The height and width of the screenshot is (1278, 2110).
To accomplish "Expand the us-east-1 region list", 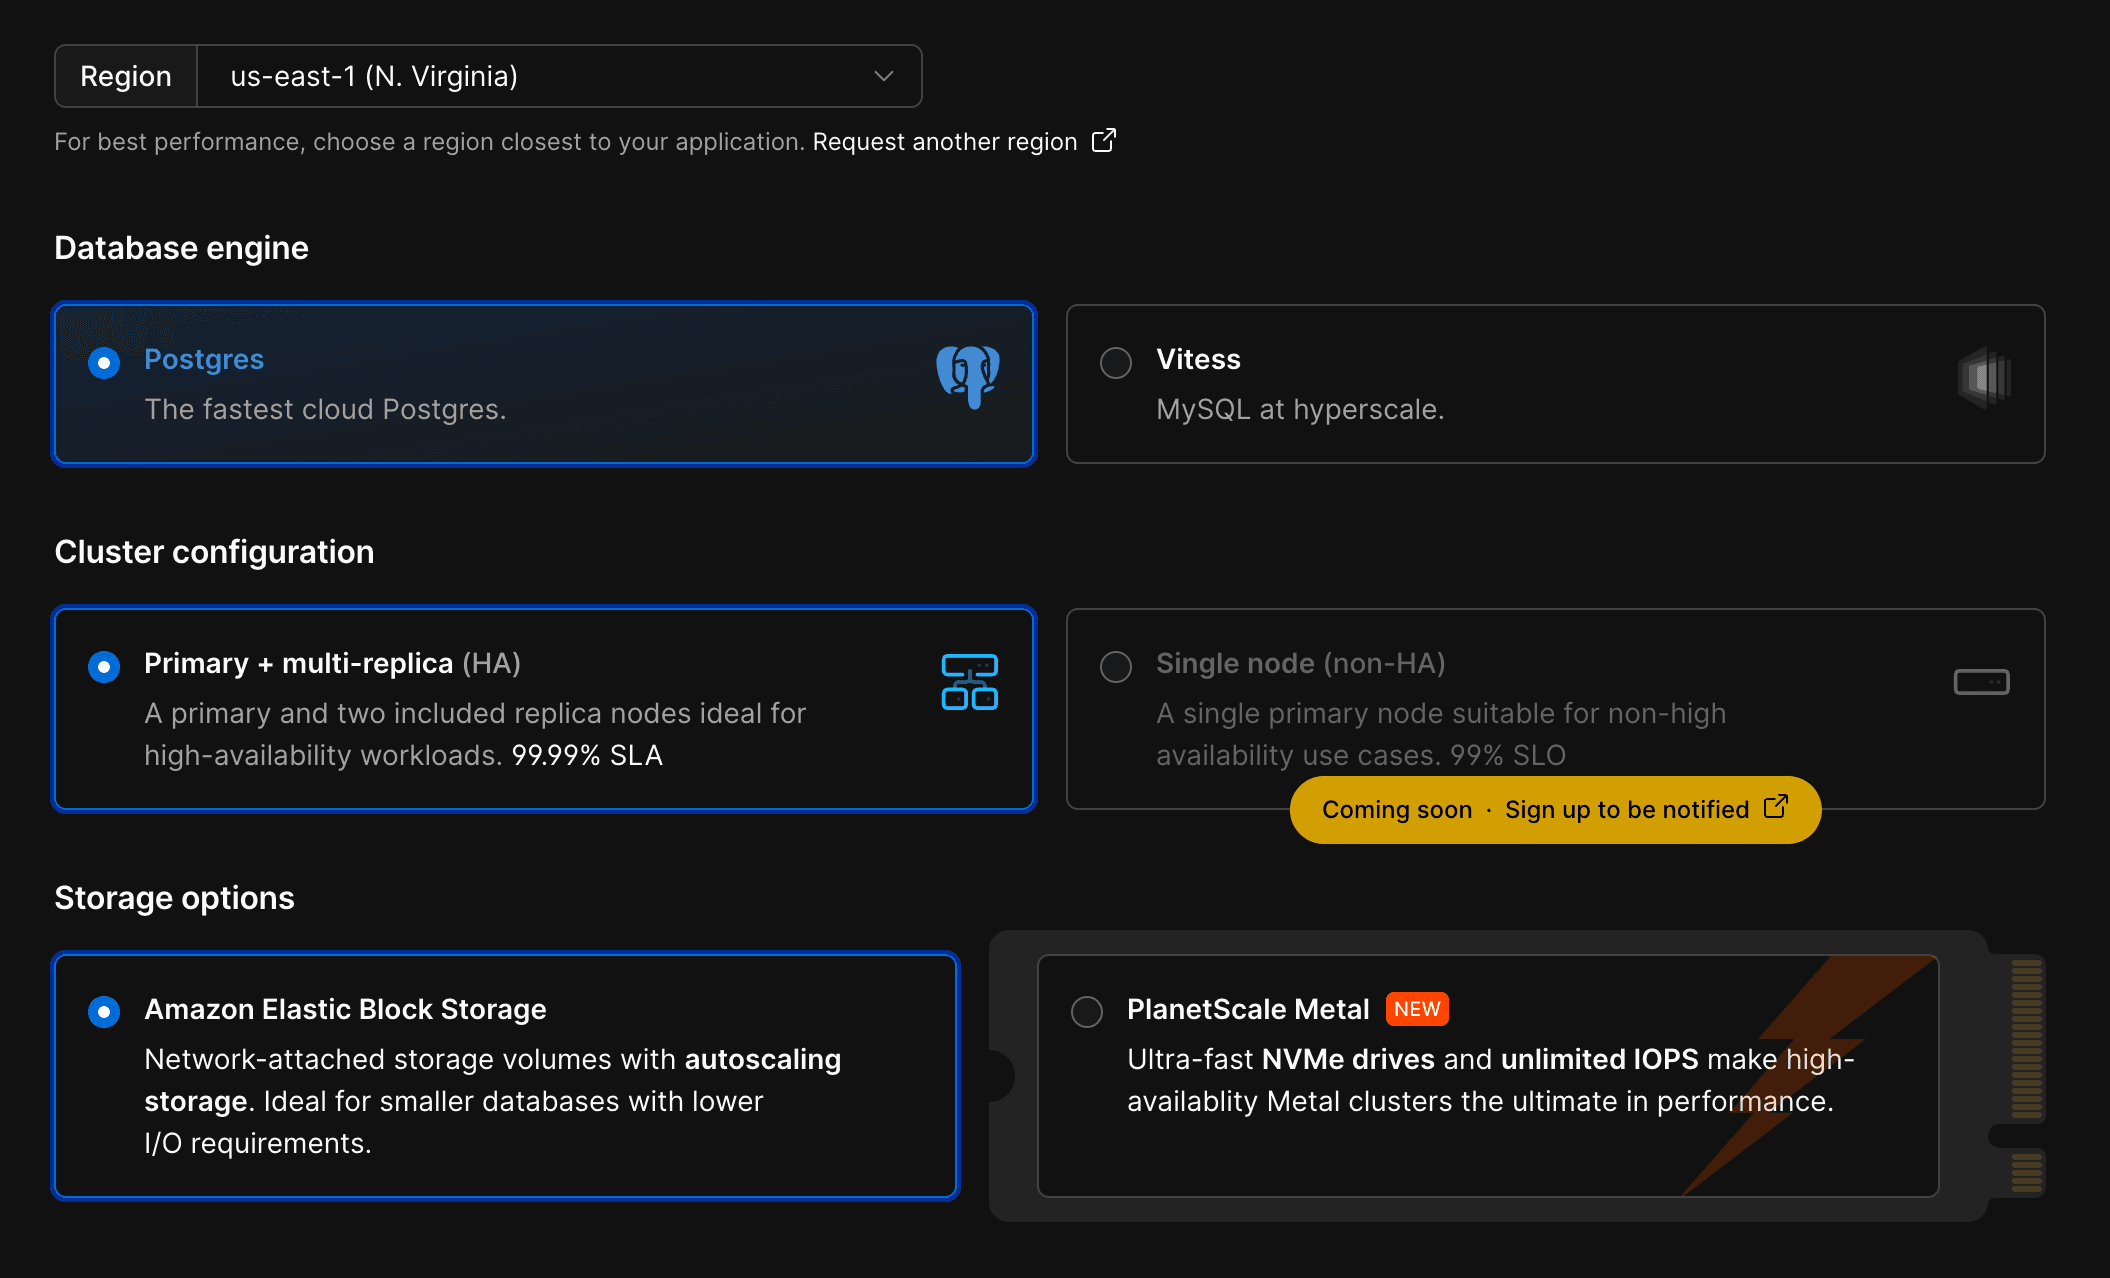I will click(560, 75).
